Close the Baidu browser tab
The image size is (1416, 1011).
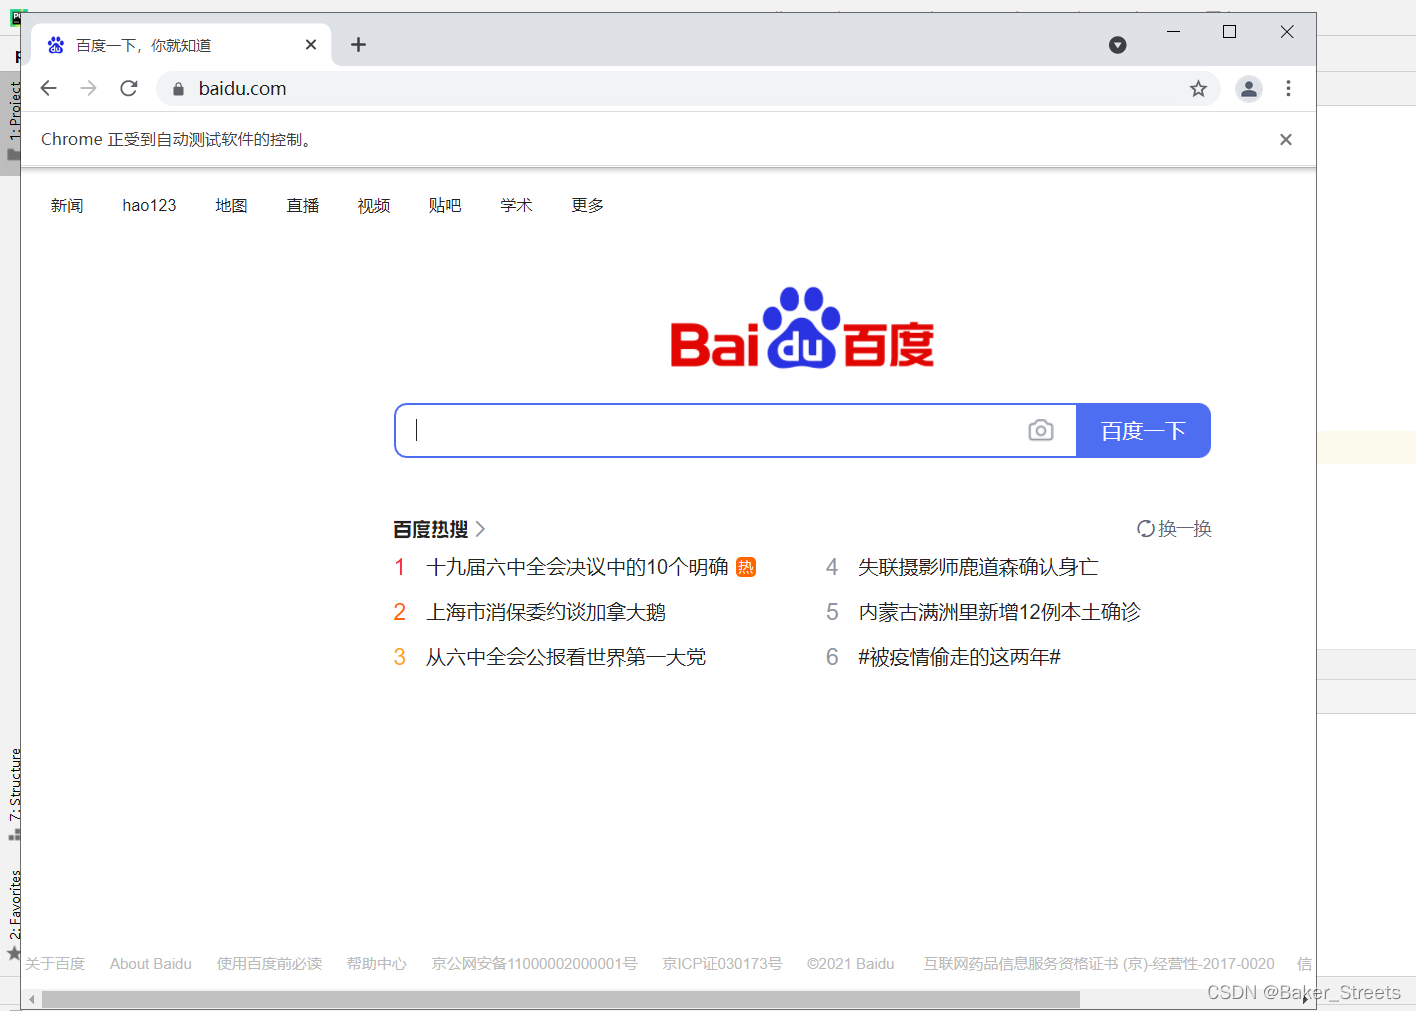pos(311,45)
